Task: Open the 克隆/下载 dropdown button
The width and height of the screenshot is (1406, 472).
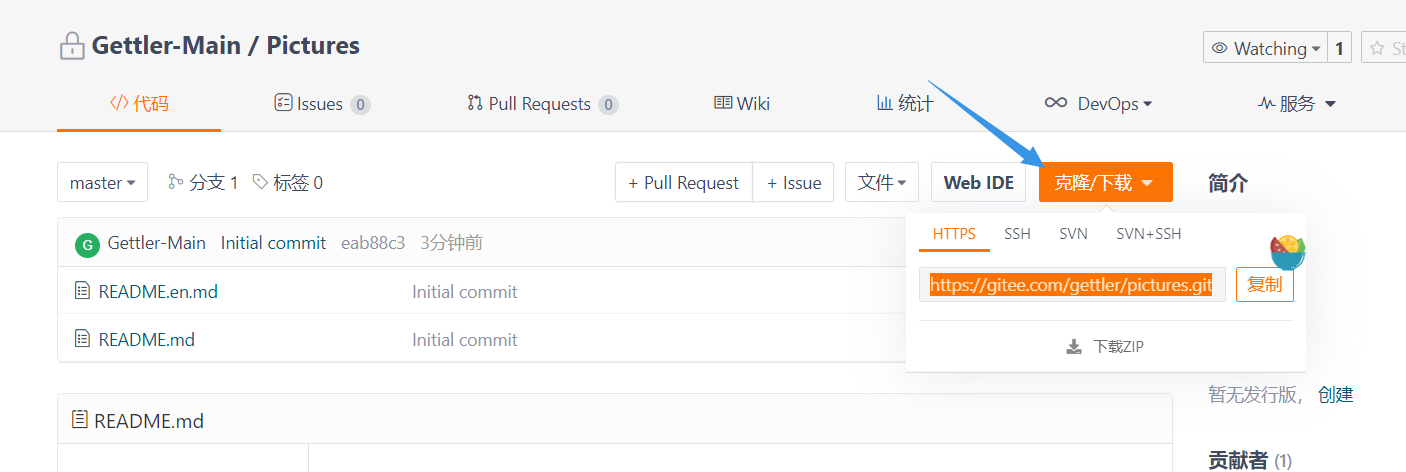Action: [x=1105, y=182]
